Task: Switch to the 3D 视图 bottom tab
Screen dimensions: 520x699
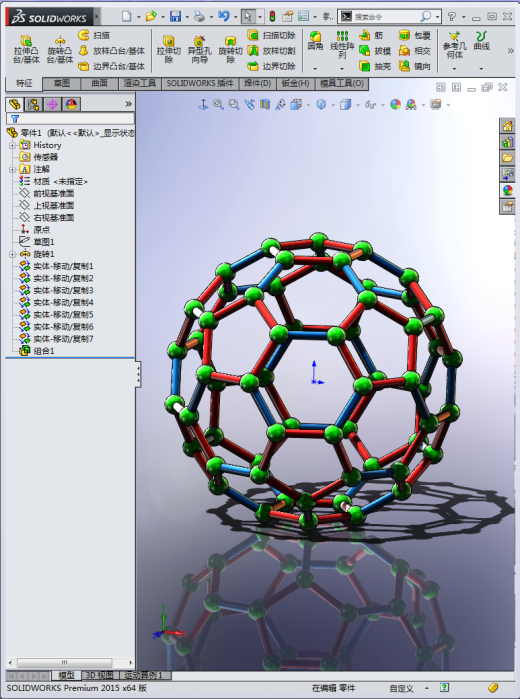Action: pos(99,675)
